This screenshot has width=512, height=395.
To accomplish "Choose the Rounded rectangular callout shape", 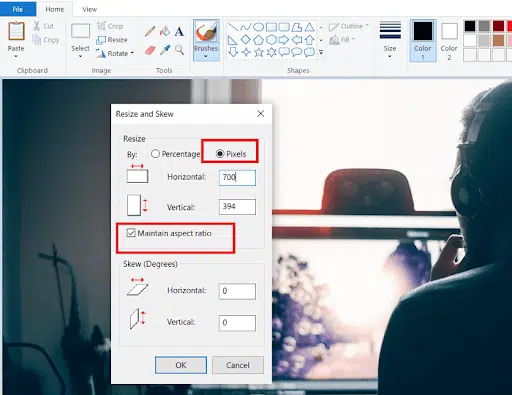I will (x=284, y=52).
